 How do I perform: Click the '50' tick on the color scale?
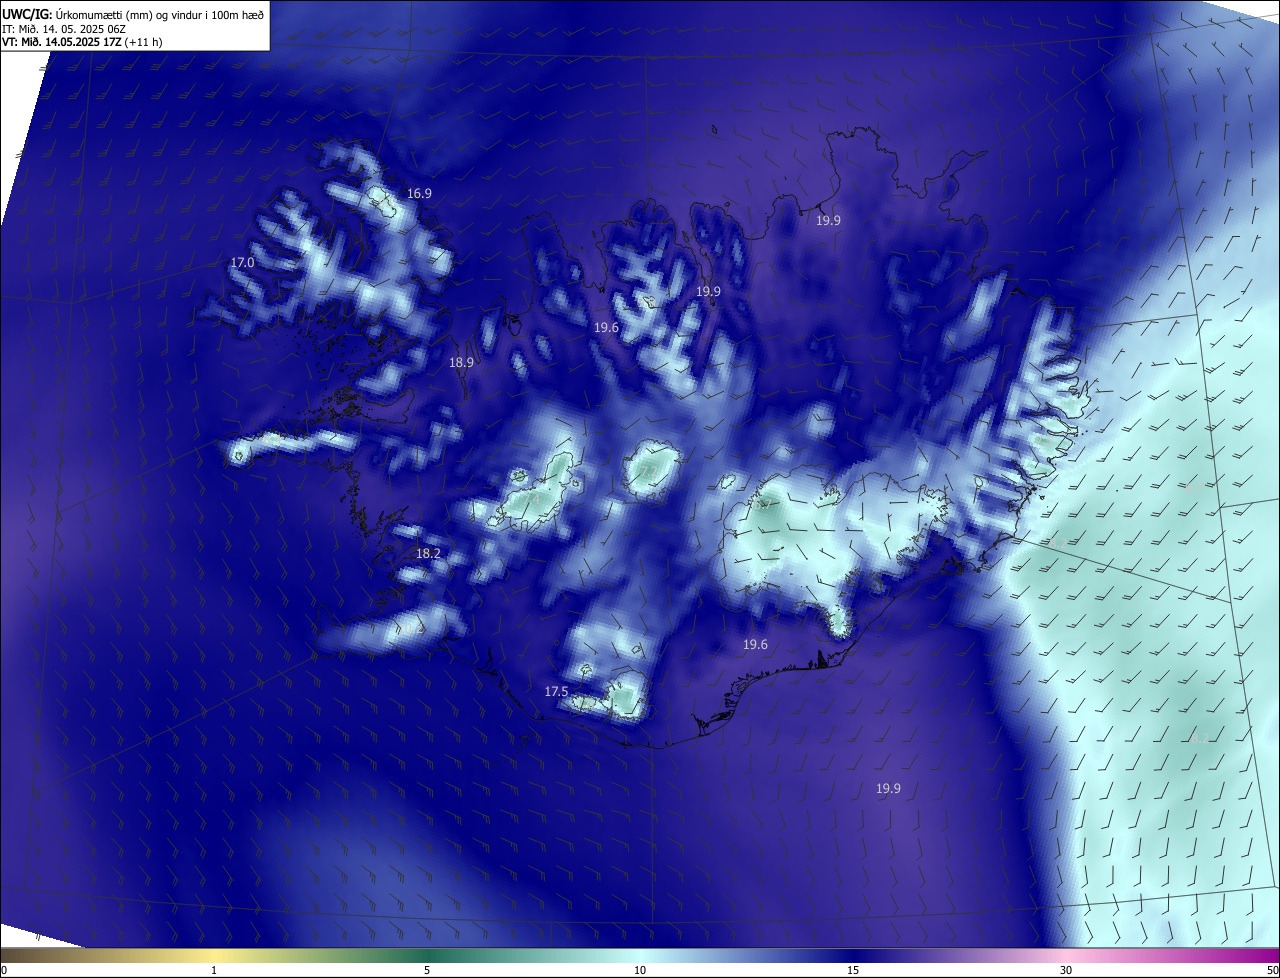[1272, 970]
